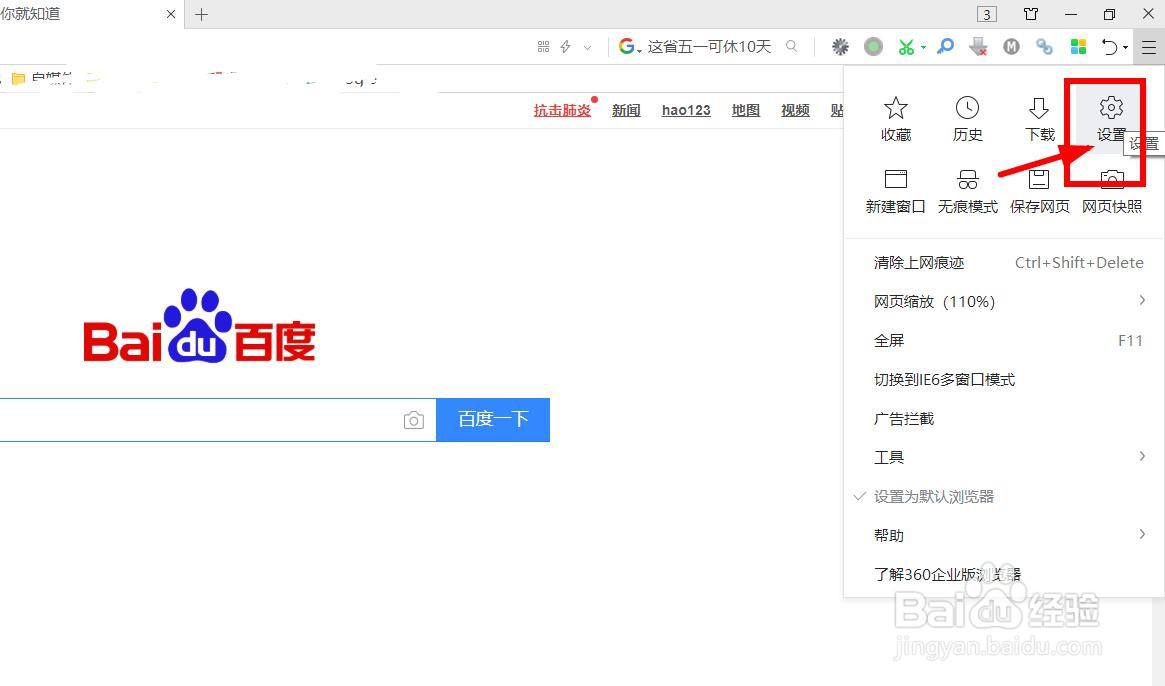Open the 历史 history clock icon
The image size is (1165, 686).
click(967, 109)
